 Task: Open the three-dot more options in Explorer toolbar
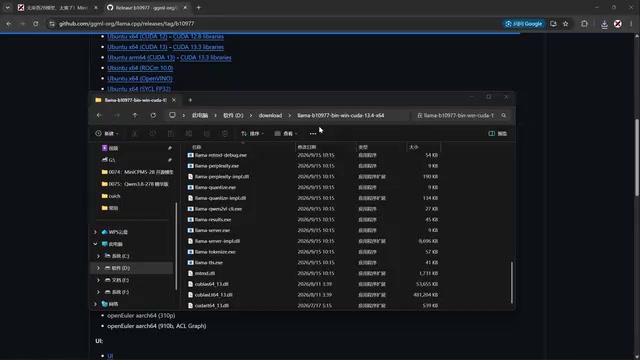pos(313,133)
